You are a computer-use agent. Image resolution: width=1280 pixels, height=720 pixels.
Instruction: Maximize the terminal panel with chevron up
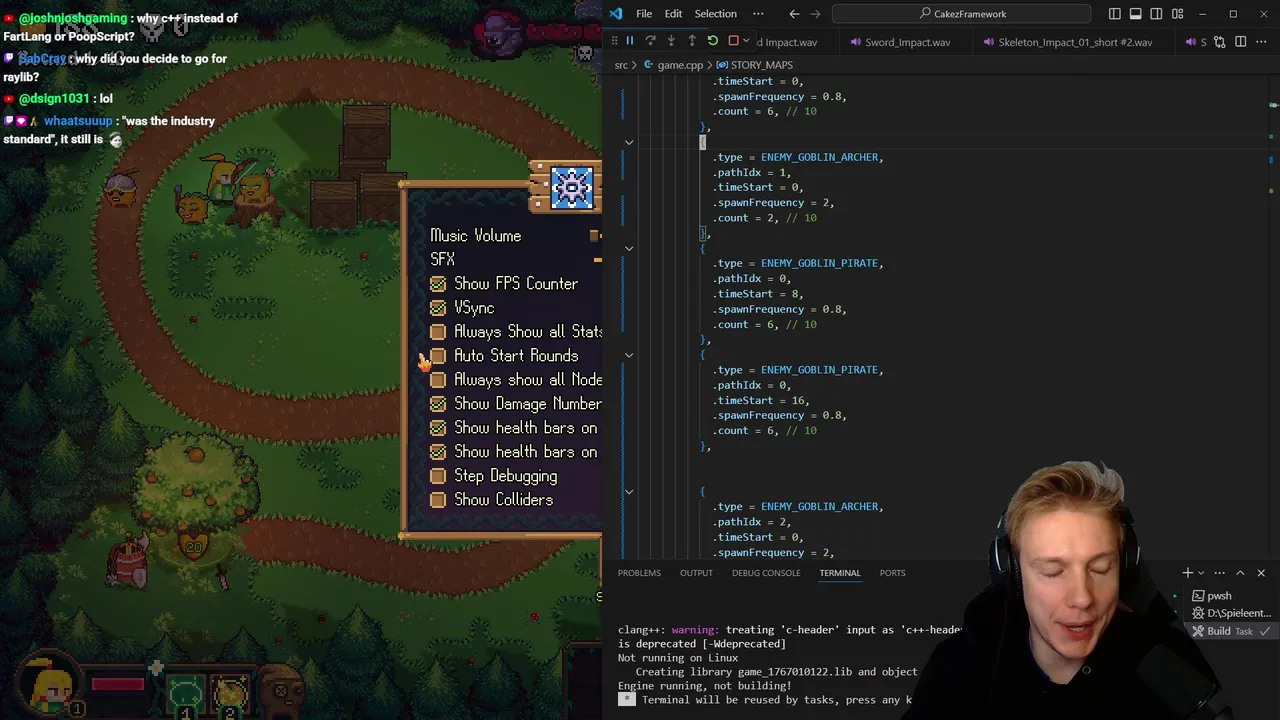1240,573
